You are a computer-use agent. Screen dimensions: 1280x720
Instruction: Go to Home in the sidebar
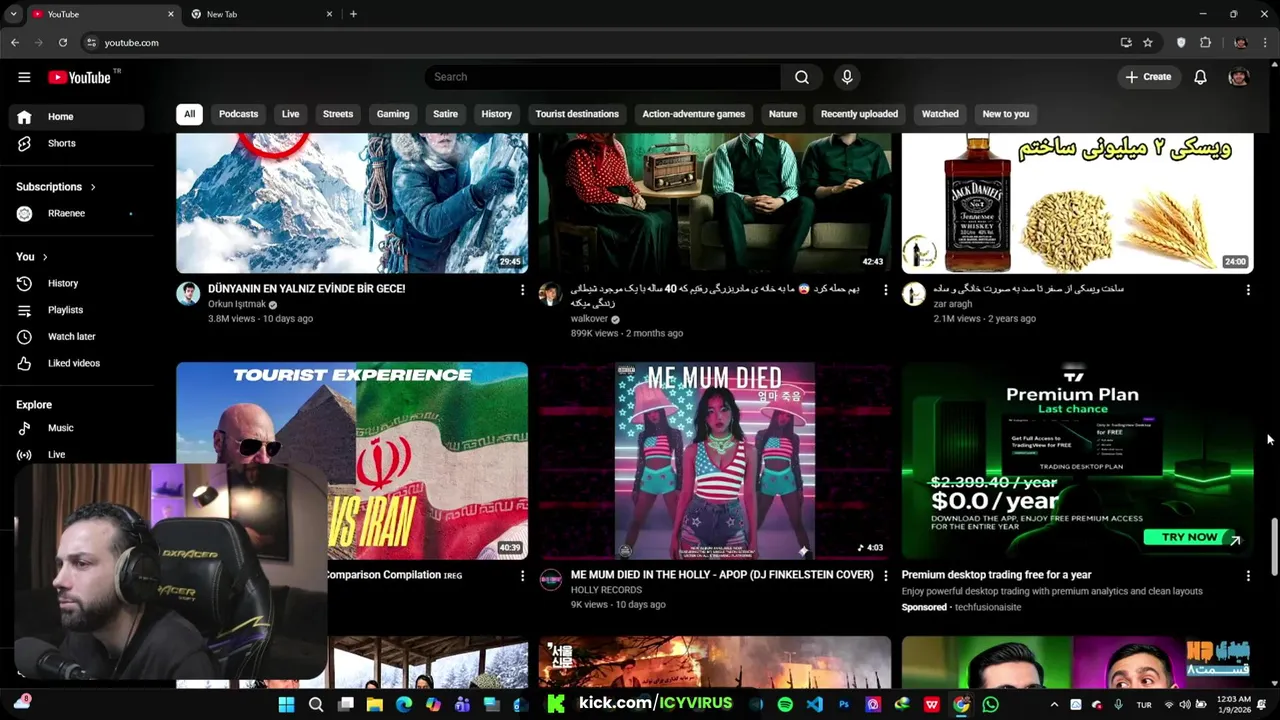pyautogui.click(x=77, y=117)
